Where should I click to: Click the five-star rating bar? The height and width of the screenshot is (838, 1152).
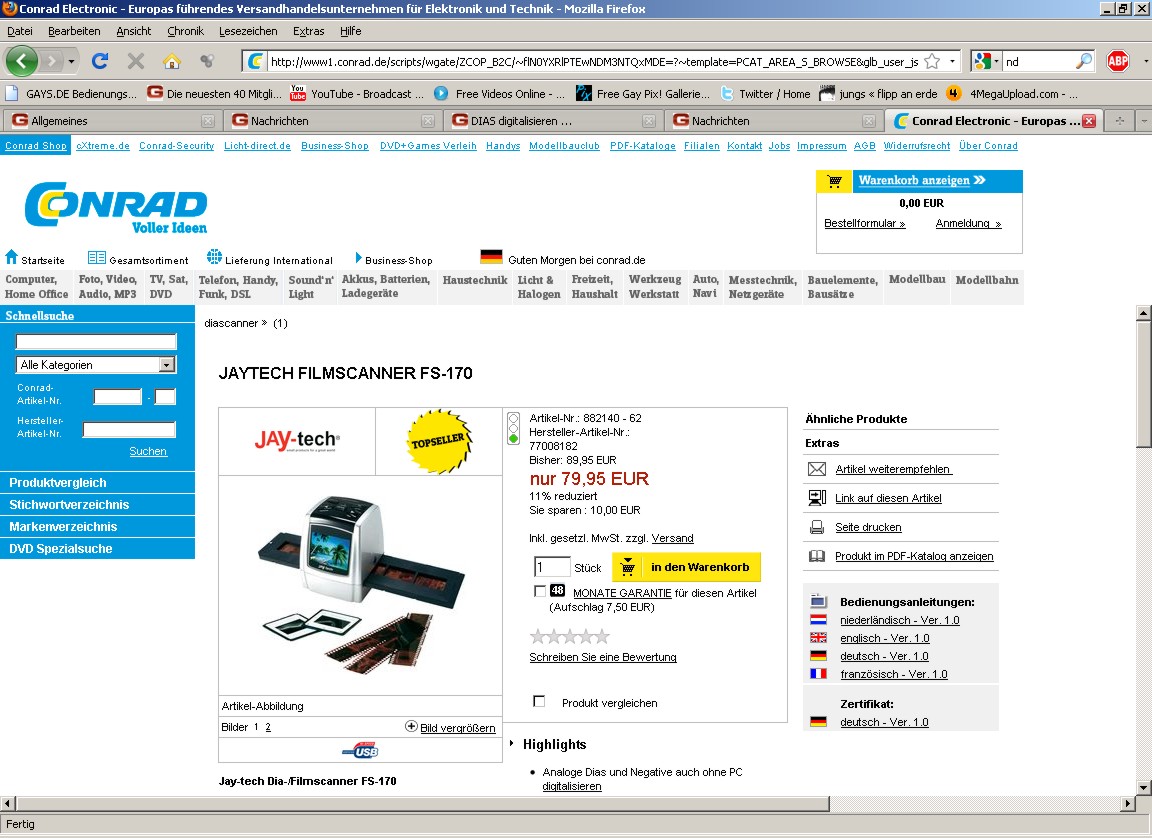[x=569, y=636]
